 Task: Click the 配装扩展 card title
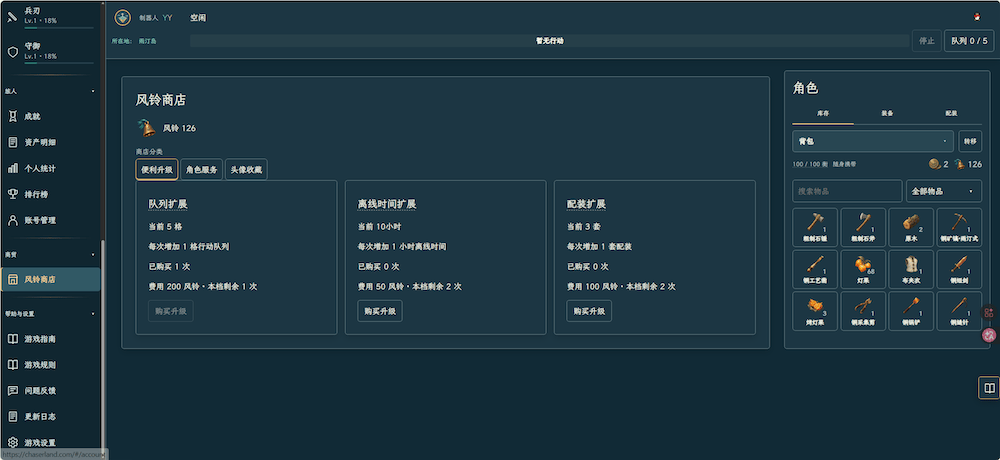(586, 204)
